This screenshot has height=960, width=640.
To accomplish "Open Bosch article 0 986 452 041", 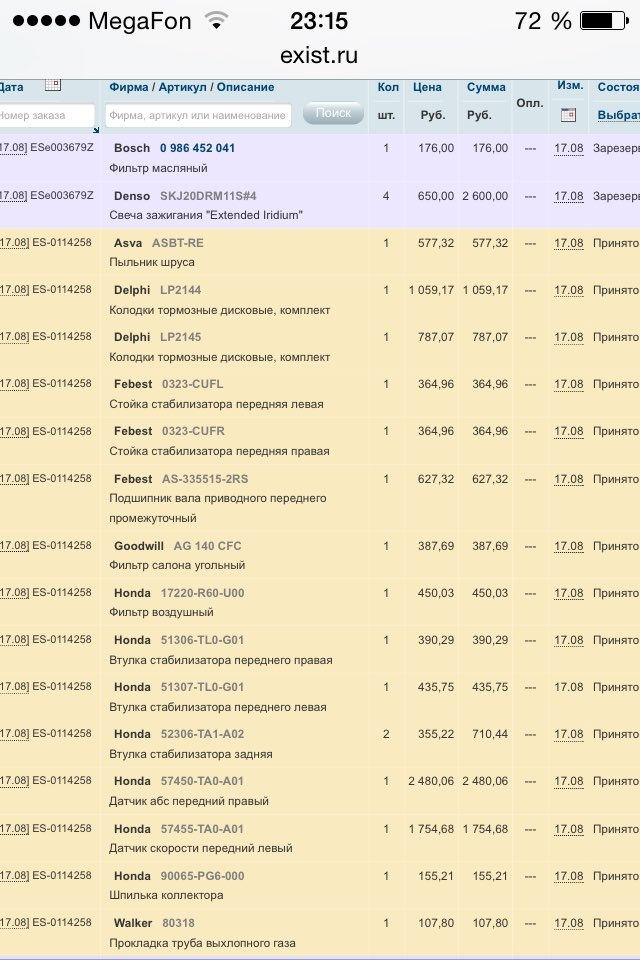I will 197,148.
